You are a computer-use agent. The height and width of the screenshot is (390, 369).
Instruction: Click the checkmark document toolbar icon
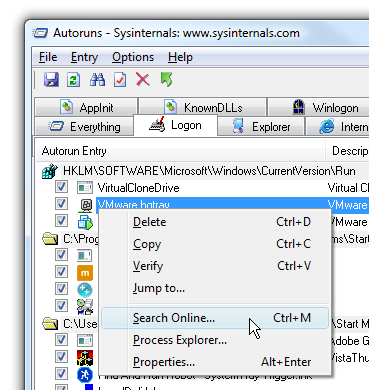(120, 80)
